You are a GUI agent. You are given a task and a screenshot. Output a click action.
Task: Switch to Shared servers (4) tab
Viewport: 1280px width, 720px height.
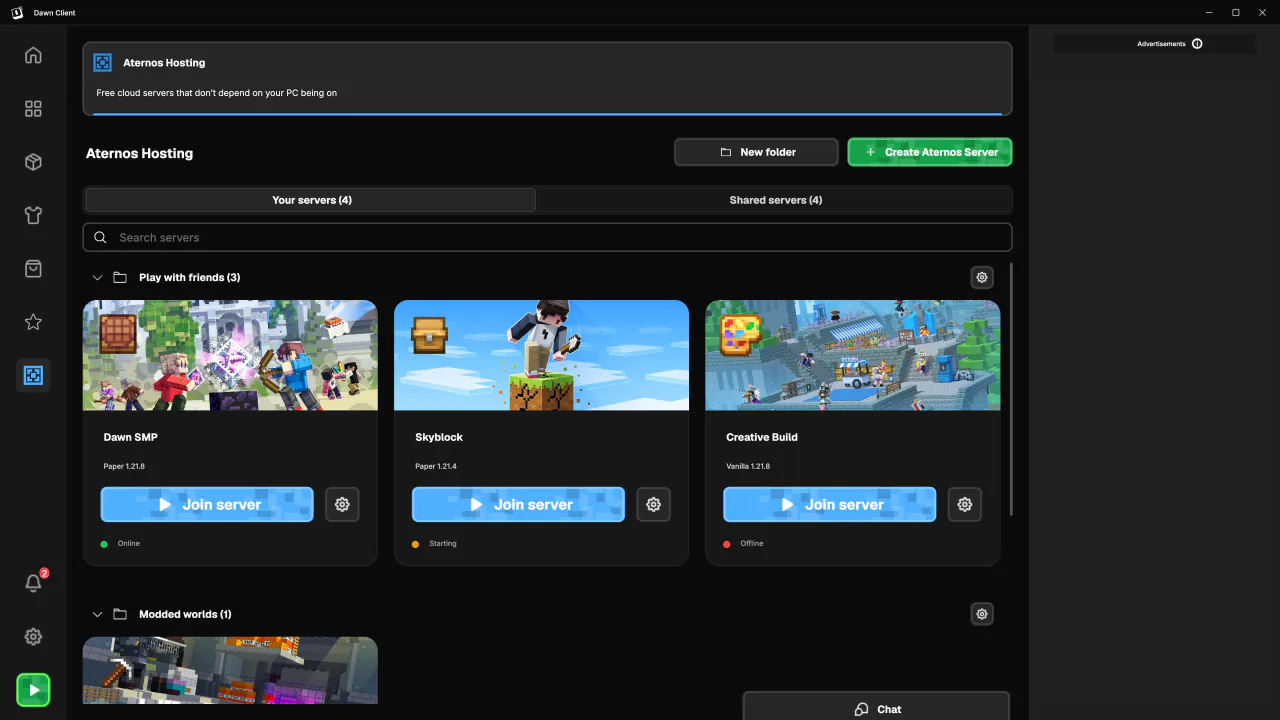[775, 200]
